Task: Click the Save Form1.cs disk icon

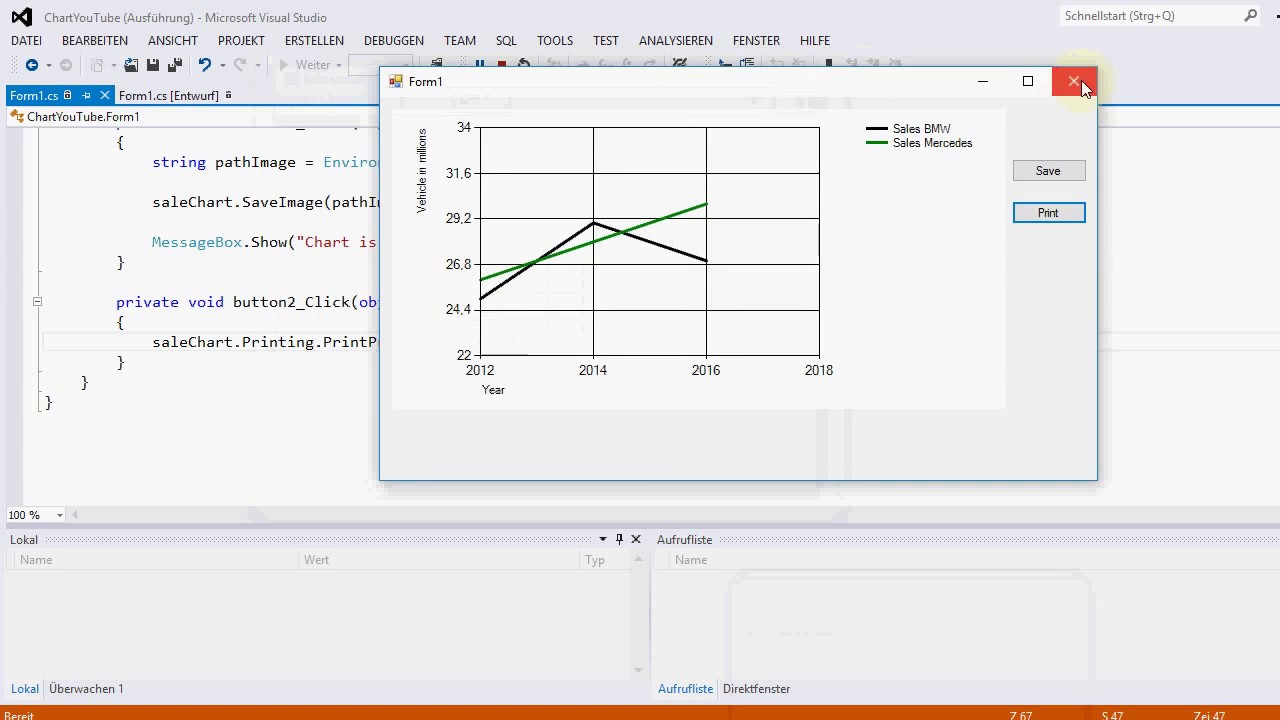Action: (153, 65)
